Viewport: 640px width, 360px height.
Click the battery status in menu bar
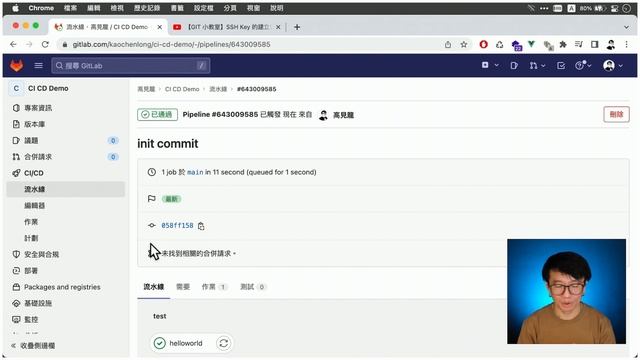[x=592, y=8]
